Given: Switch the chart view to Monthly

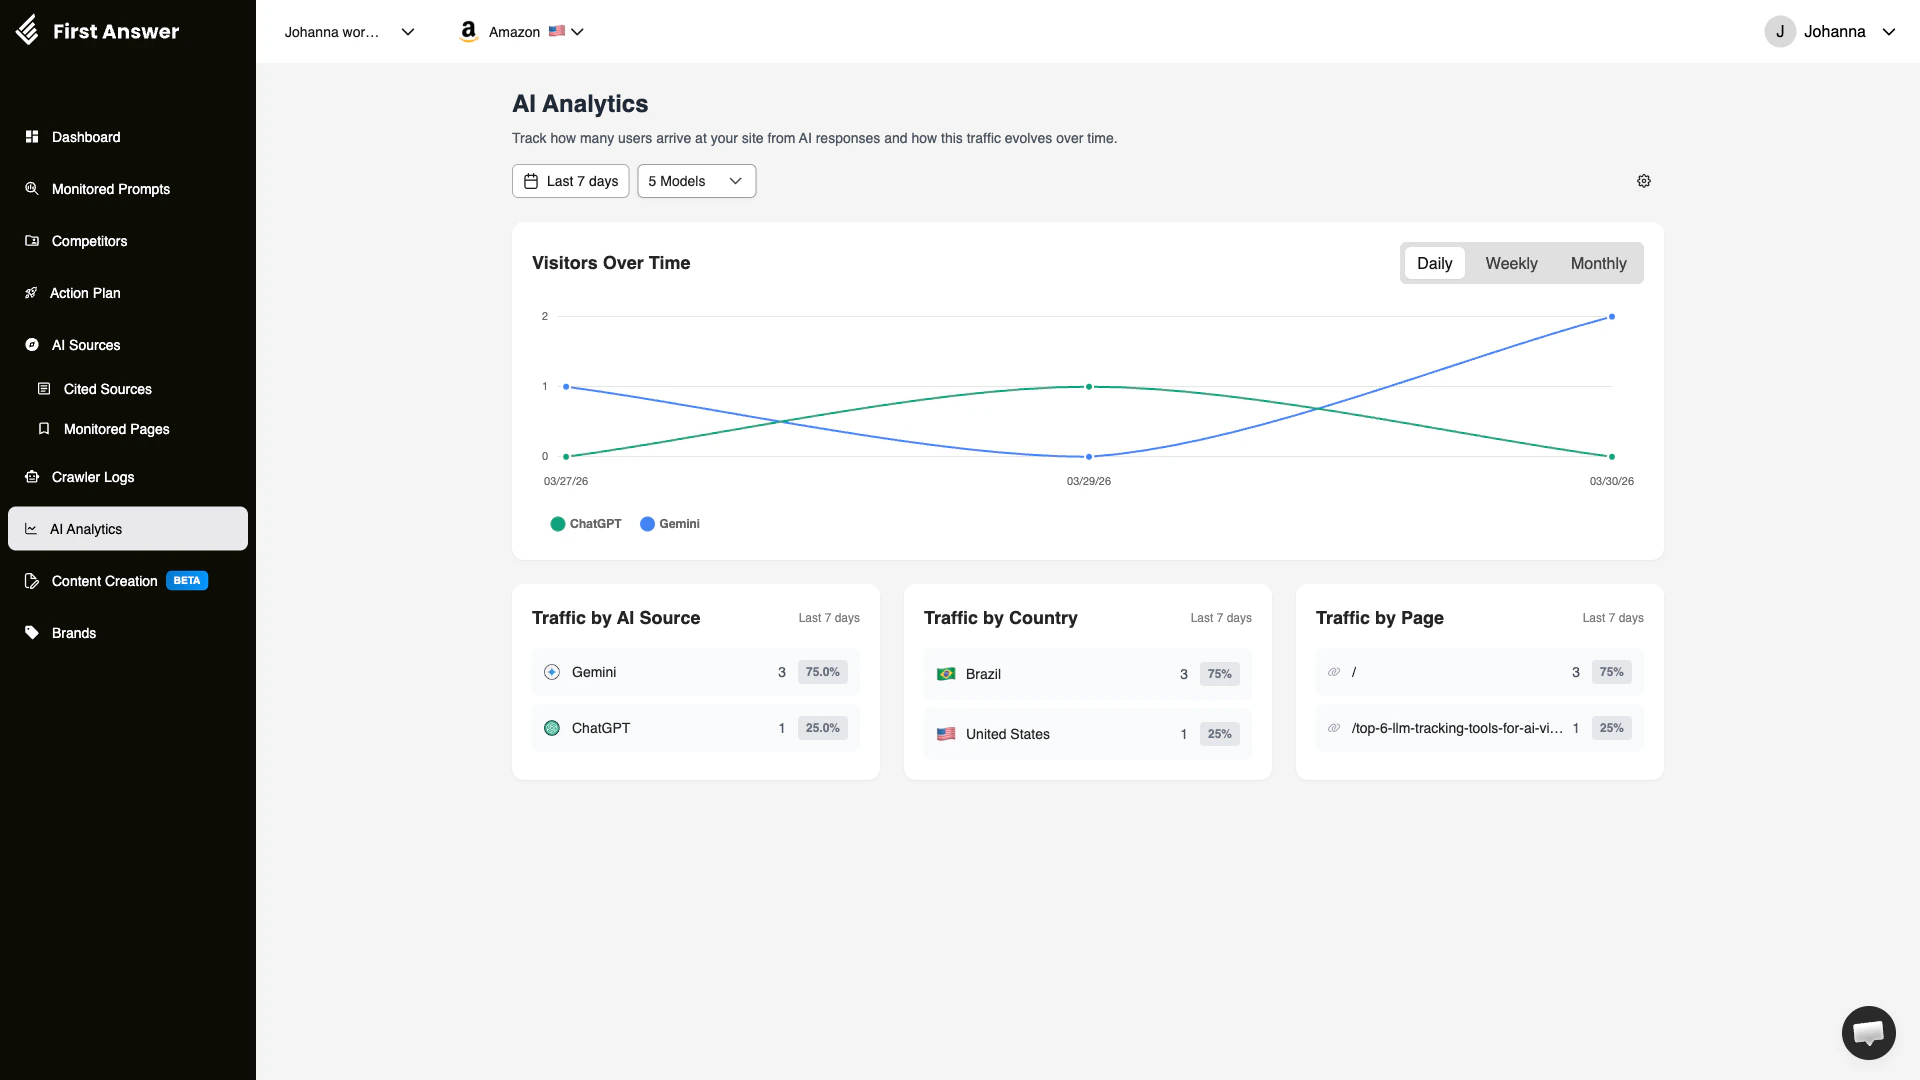Looking at the screenshot, I should (x=1598, y=263).
